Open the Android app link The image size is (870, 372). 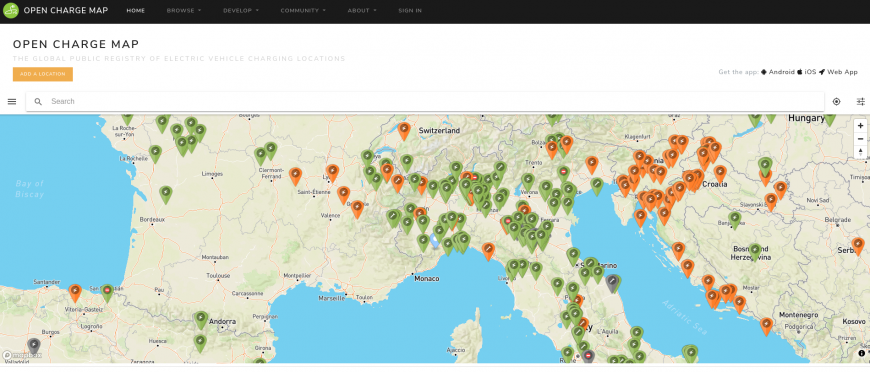778,72
